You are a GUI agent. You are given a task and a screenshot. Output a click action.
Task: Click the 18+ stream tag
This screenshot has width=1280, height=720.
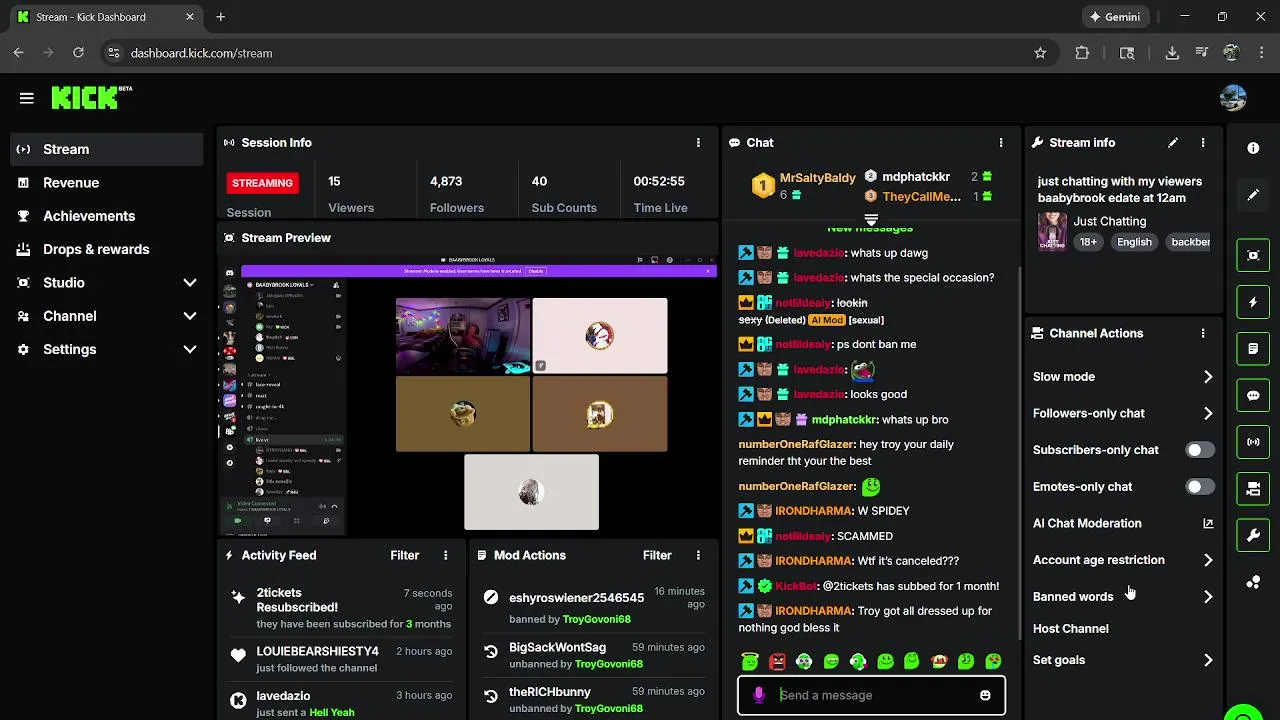[1087, 242]
